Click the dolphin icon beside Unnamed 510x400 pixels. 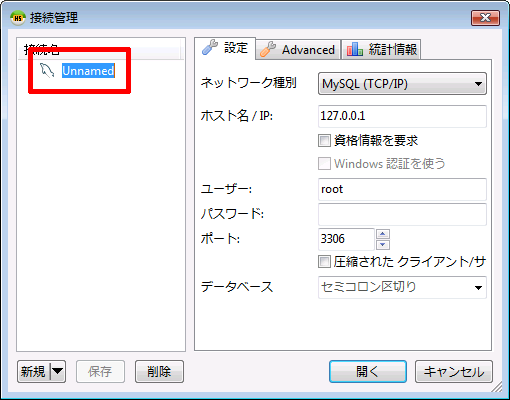(x=47, y=70)
